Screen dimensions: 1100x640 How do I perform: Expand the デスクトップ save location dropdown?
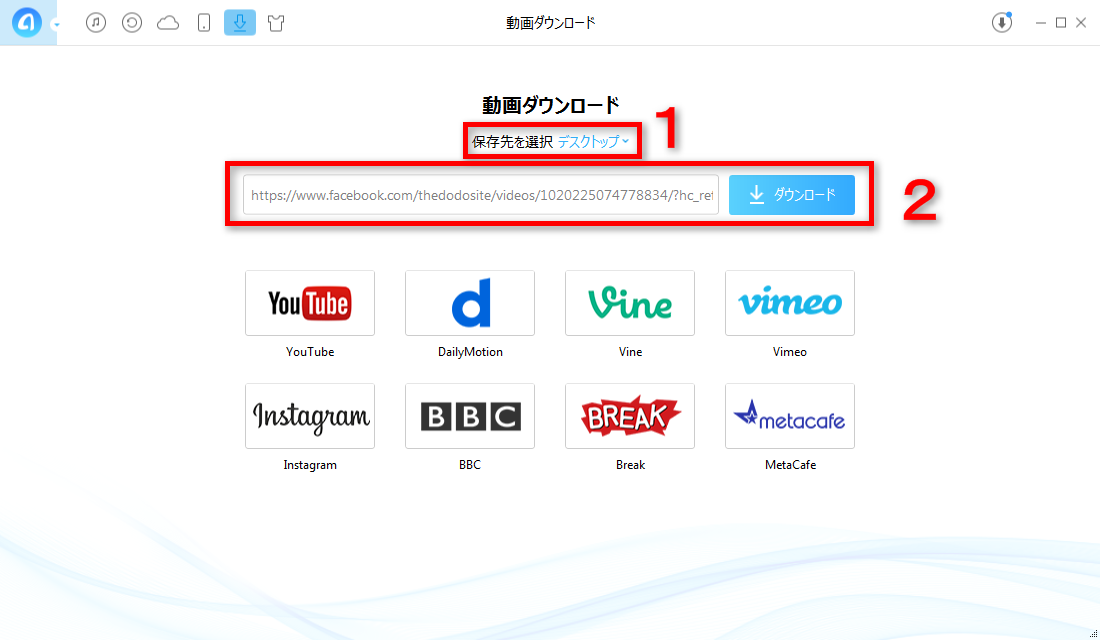pos(593,142)
